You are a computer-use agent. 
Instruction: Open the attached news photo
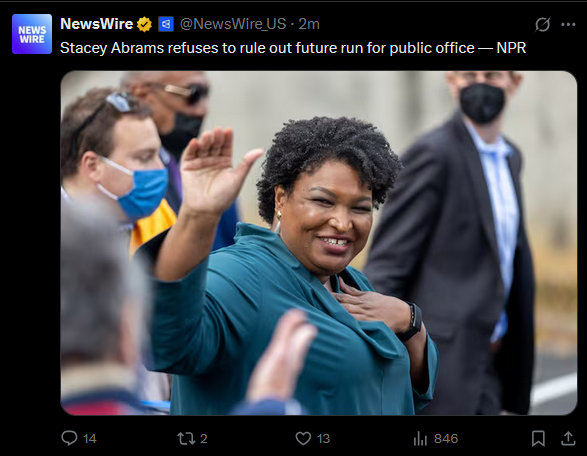click(x=319, y=243)
